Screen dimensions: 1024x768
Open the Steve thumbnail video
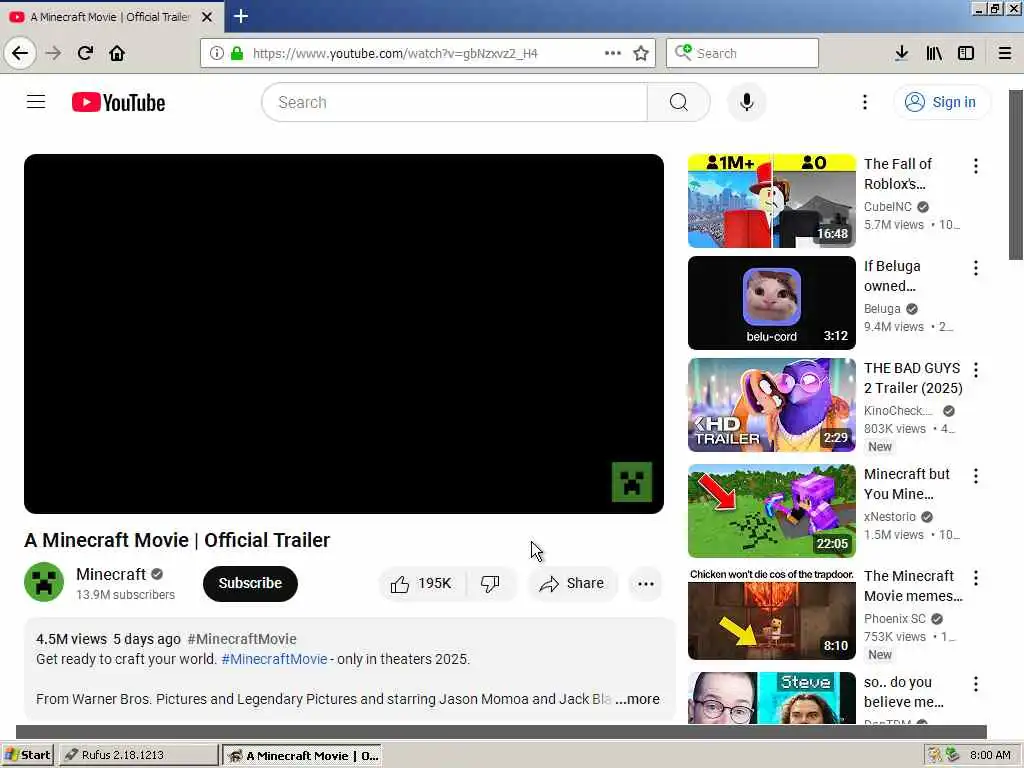point(771,698)
